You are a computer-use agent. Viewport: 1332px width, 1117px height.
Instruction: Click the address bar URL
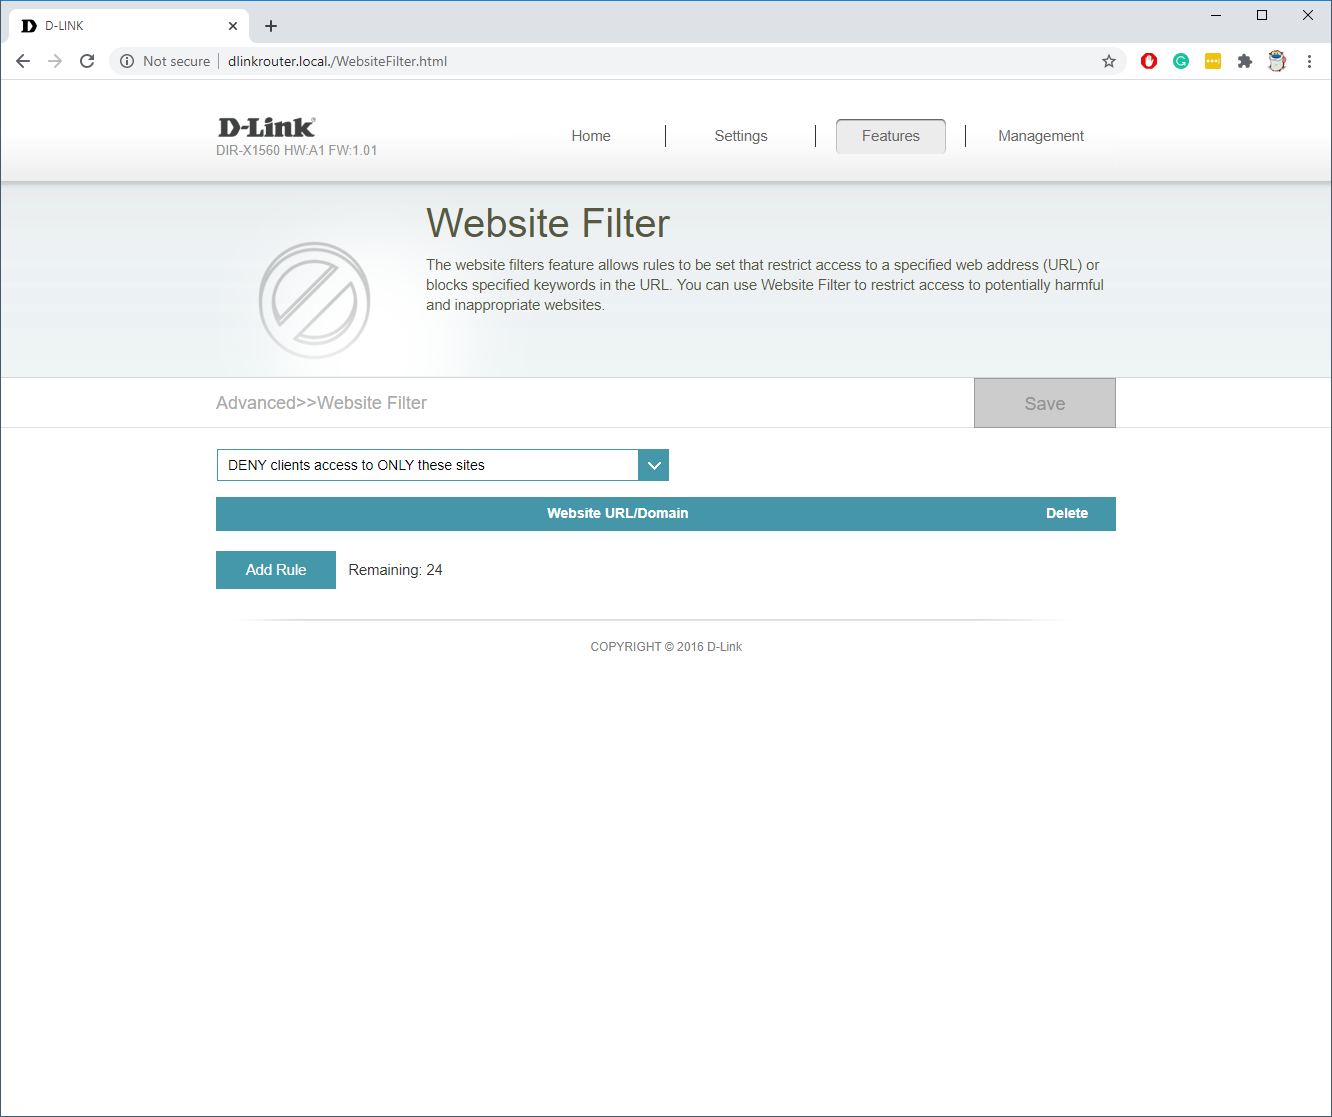(x=337, y=61)
